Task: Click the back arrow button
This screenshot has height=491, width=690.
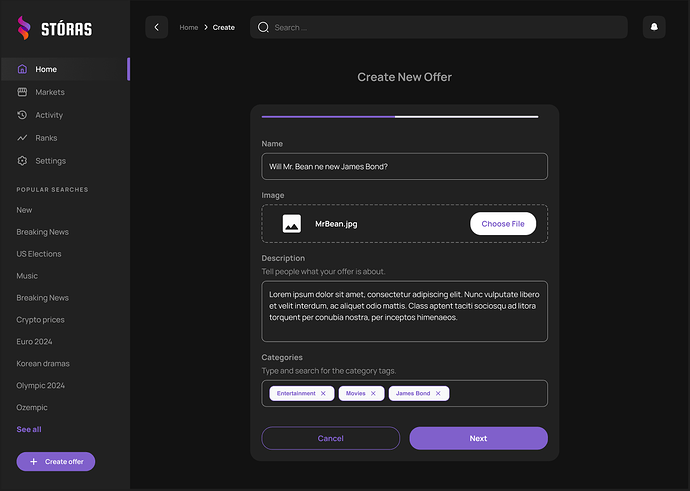Action: coord(156,27)
